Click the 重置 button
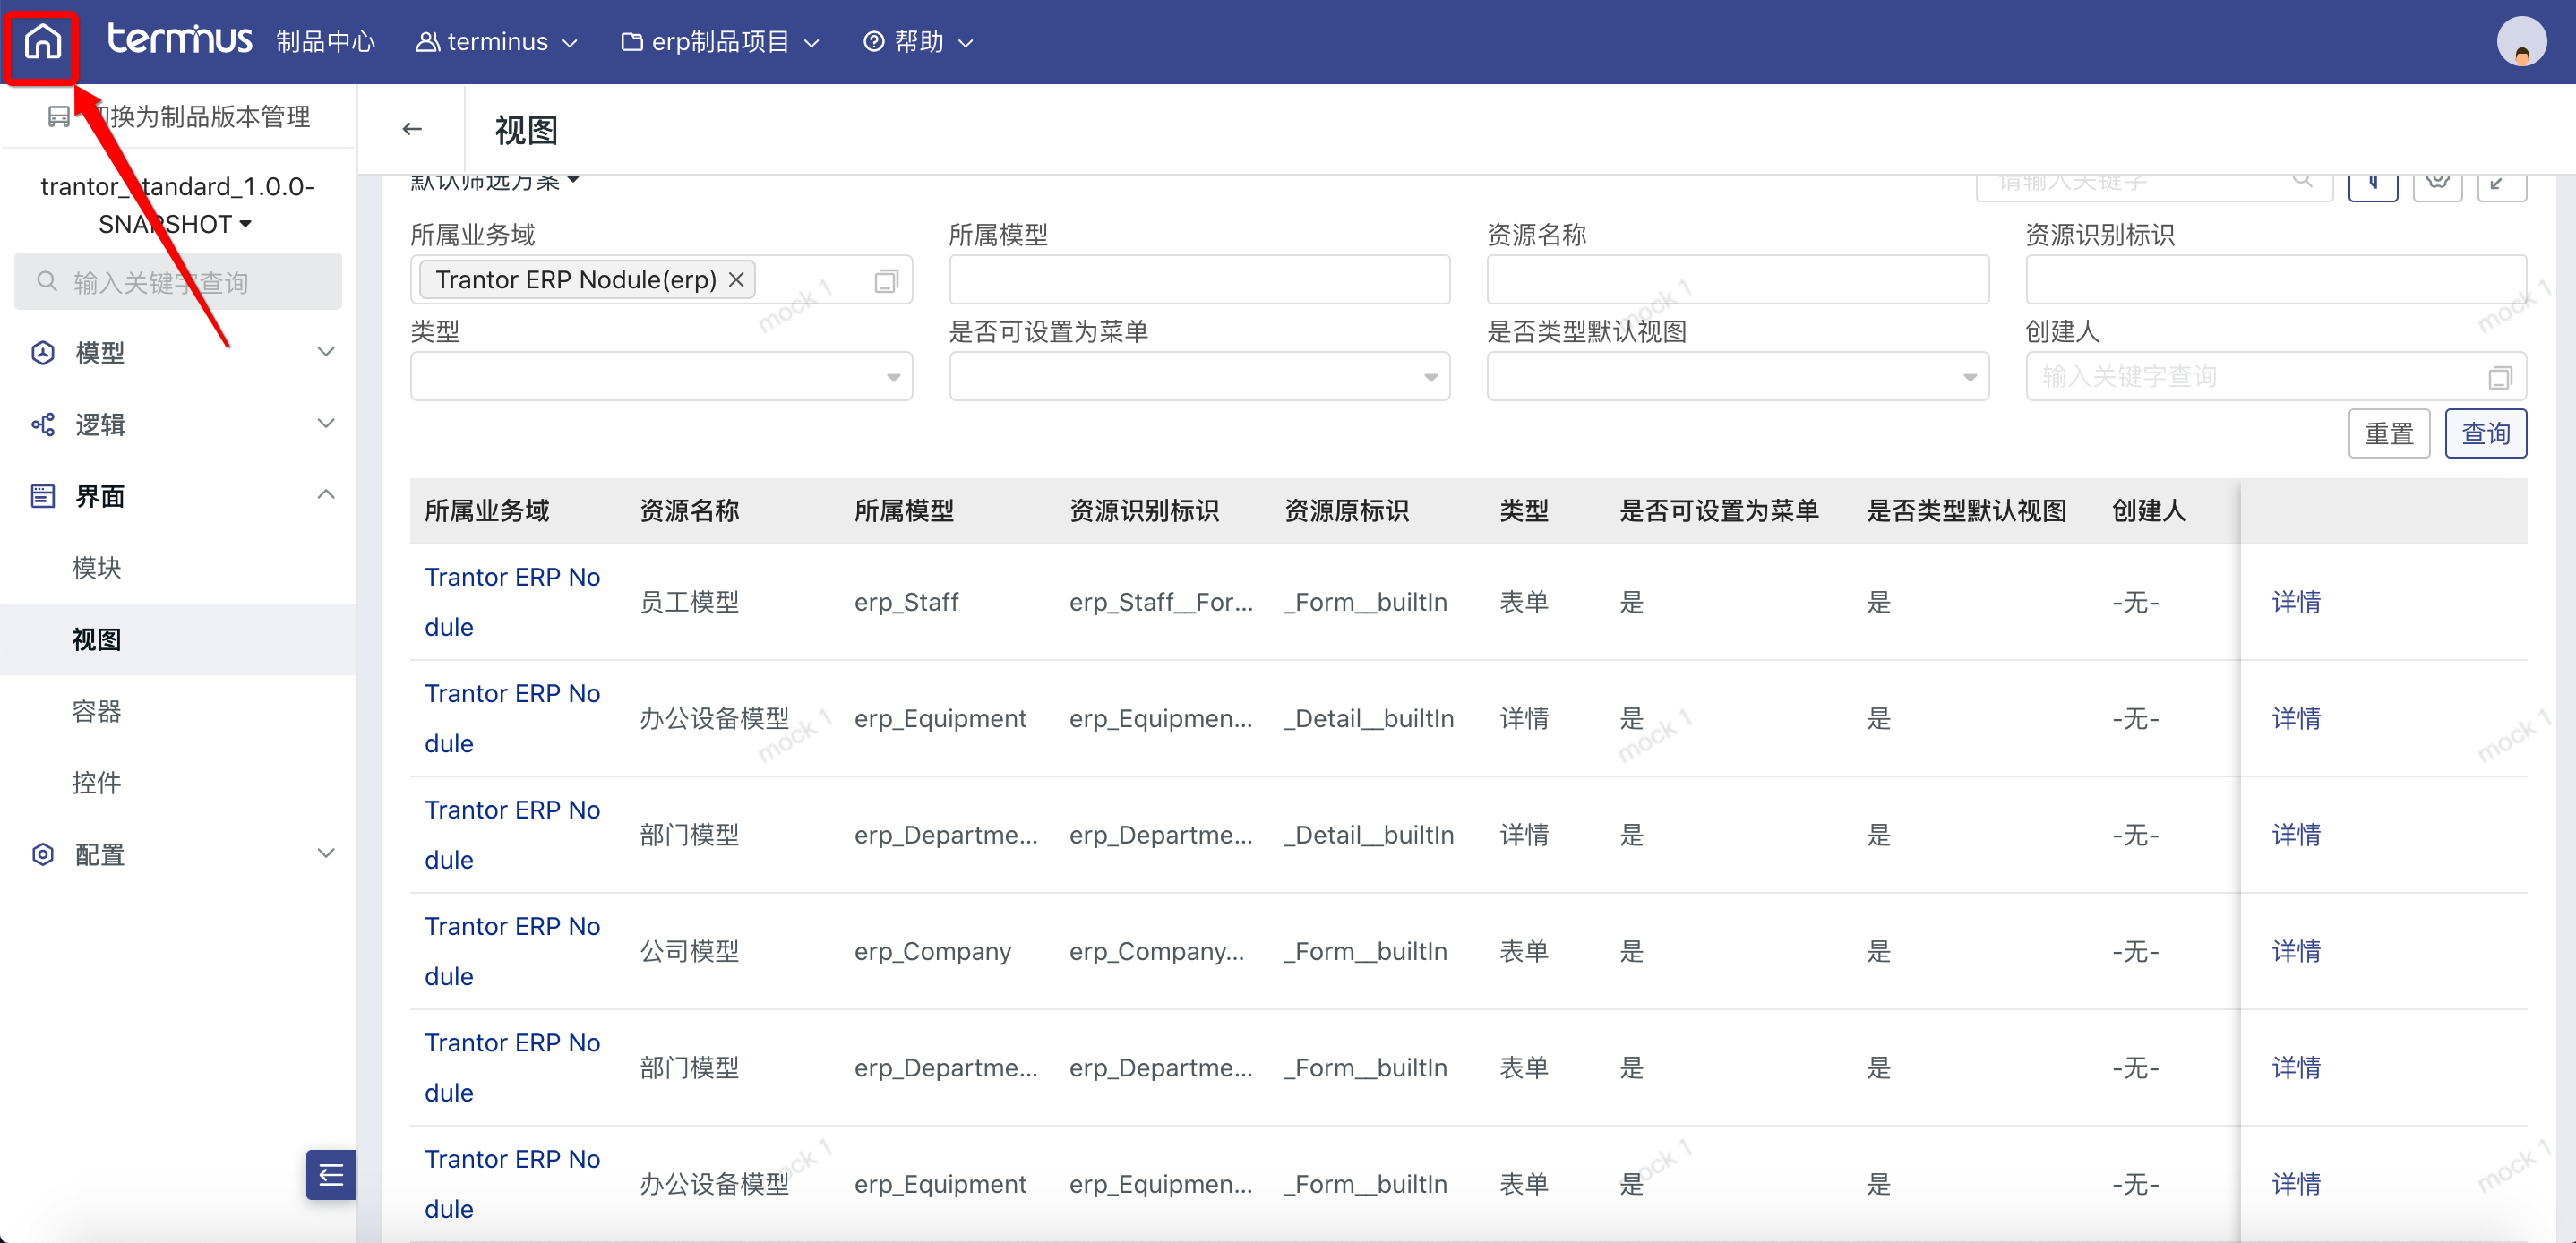Viewport: 2576px width, 1243px height. pyautogui.click(x=2388, y=434)
